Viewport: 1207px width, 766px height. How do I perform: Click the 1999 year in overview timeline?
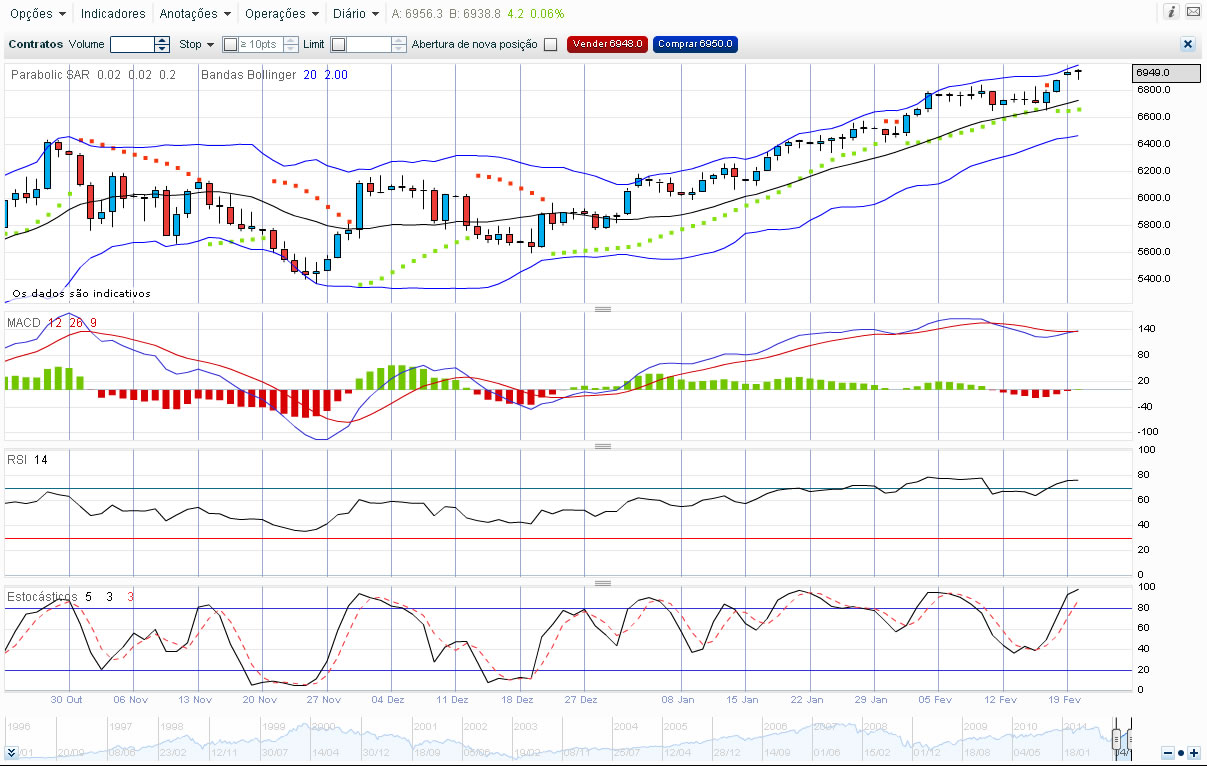(x=274, y=726)
